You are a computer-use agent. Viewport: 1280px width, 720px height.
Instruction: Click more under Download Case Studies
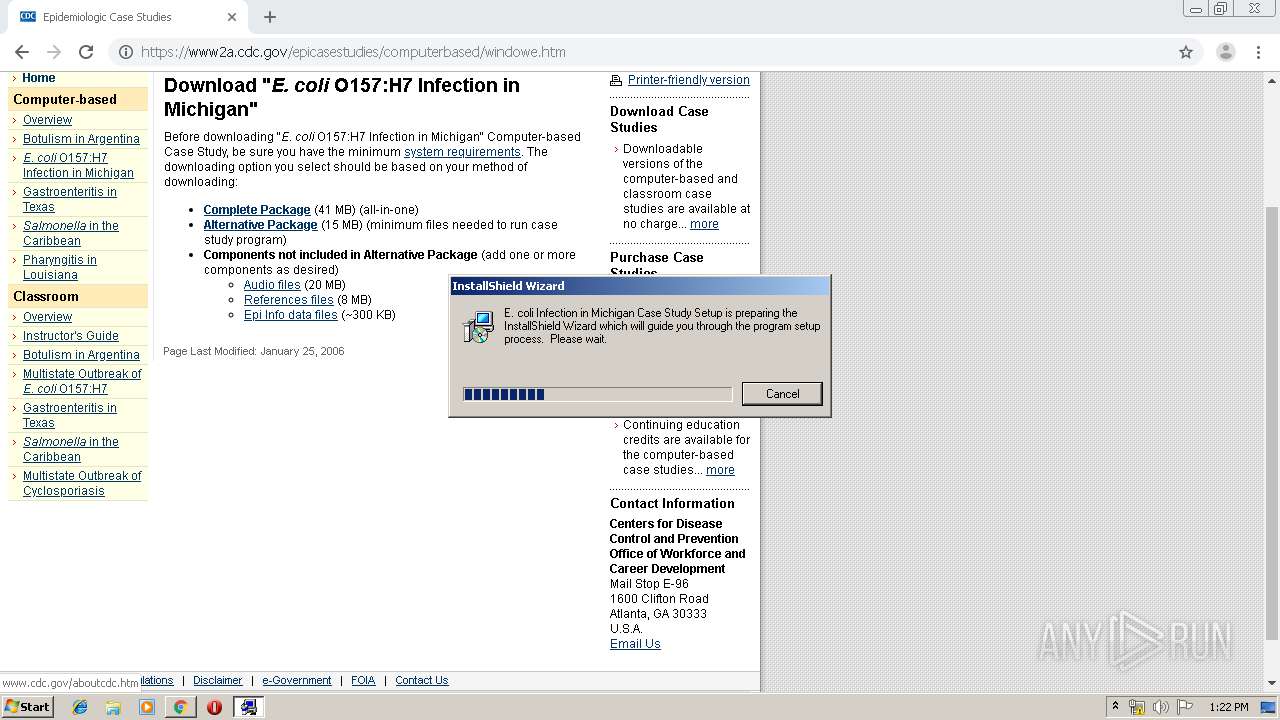click(x=704, y=224)
